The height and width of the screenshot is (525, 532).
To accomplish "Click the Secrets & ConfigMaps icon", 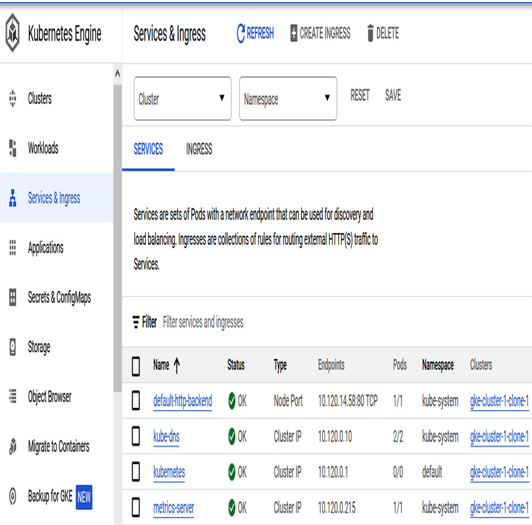I will tap(13, 297).
